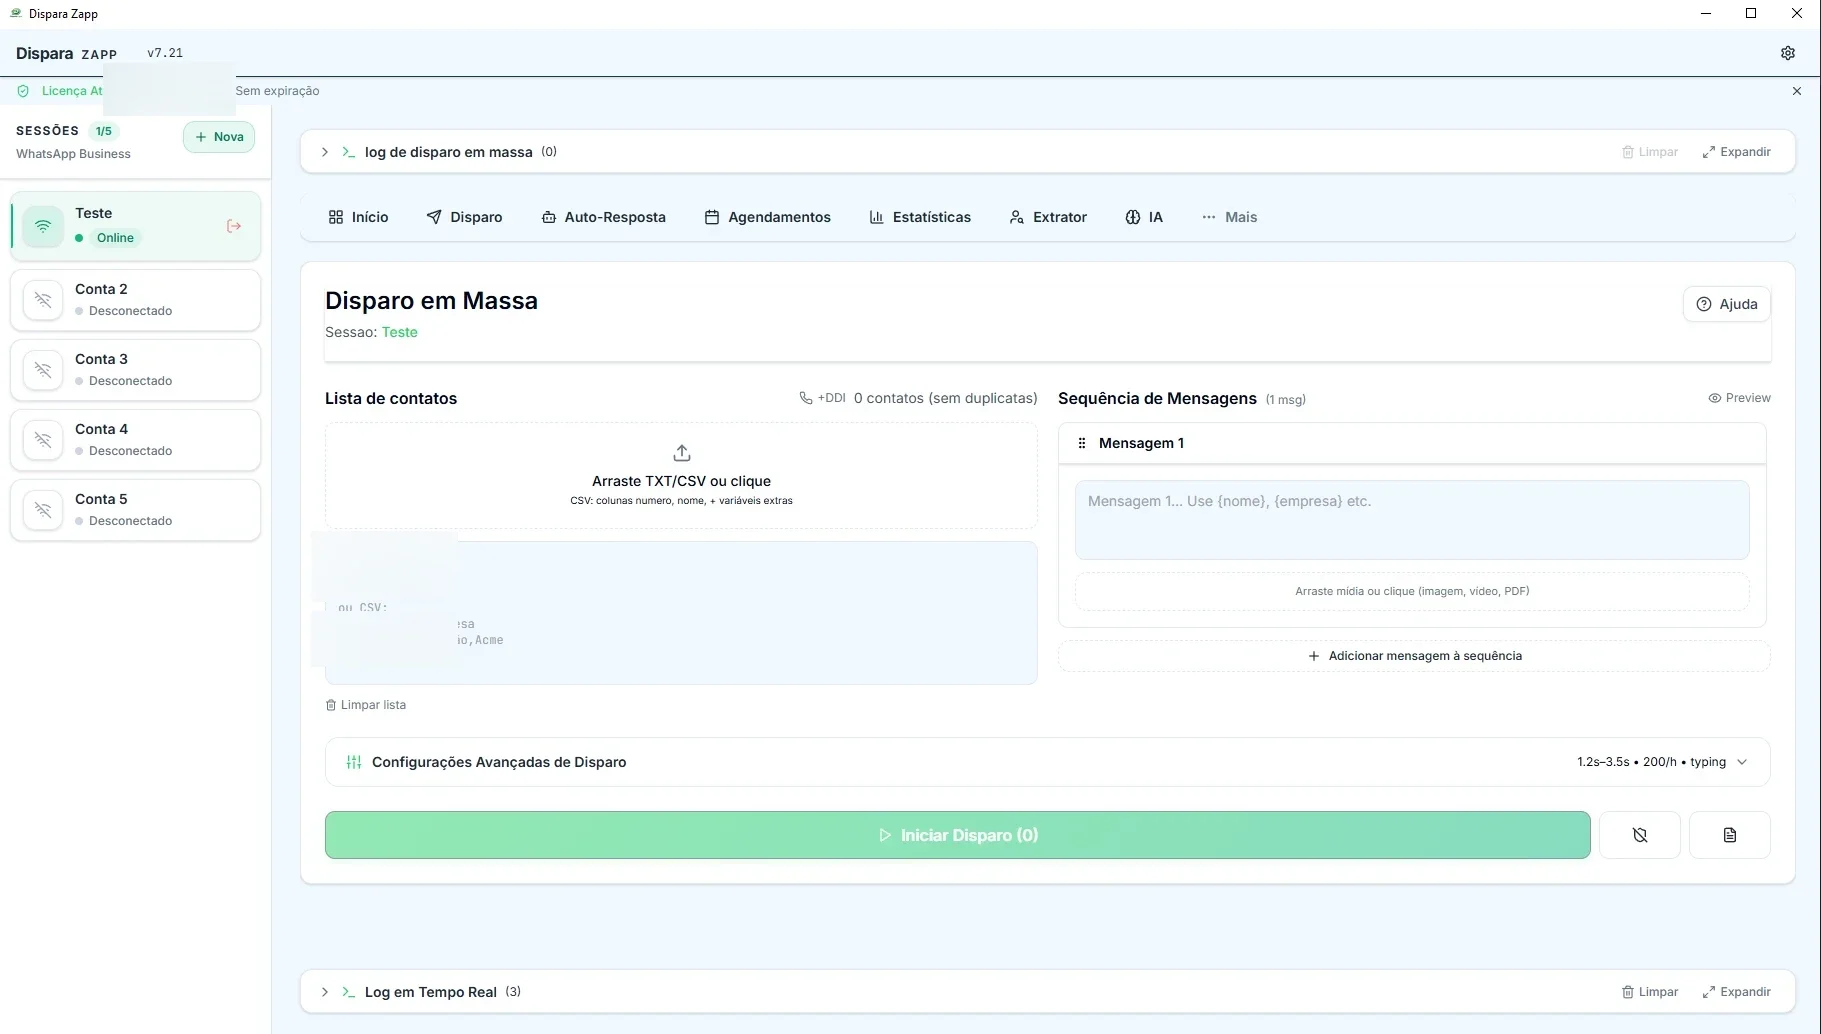1821x1034 pixels.
Task: Open the Início tab
Action: (358, 217)
